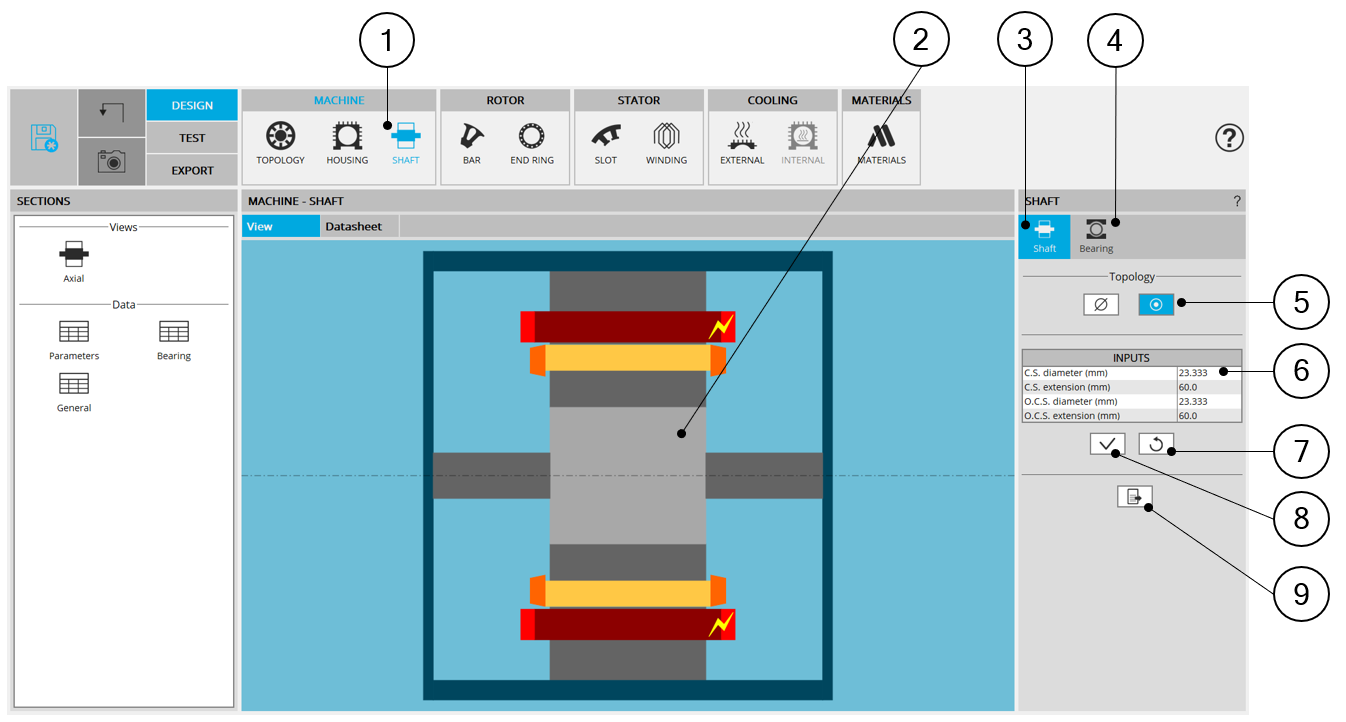Click the save project icon
1346x722 pixels.
[44, 138]
